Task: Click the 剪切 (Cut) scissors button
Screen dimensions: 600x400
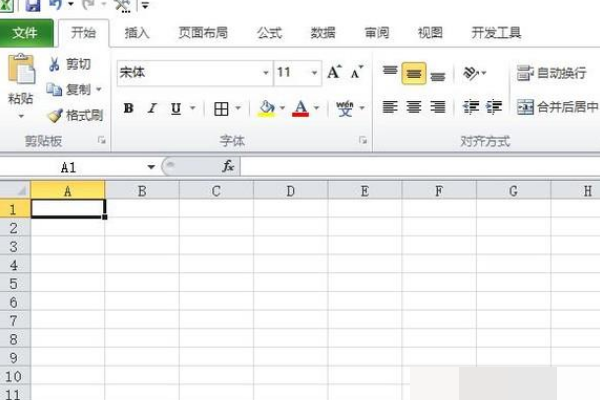Action: 69,64
